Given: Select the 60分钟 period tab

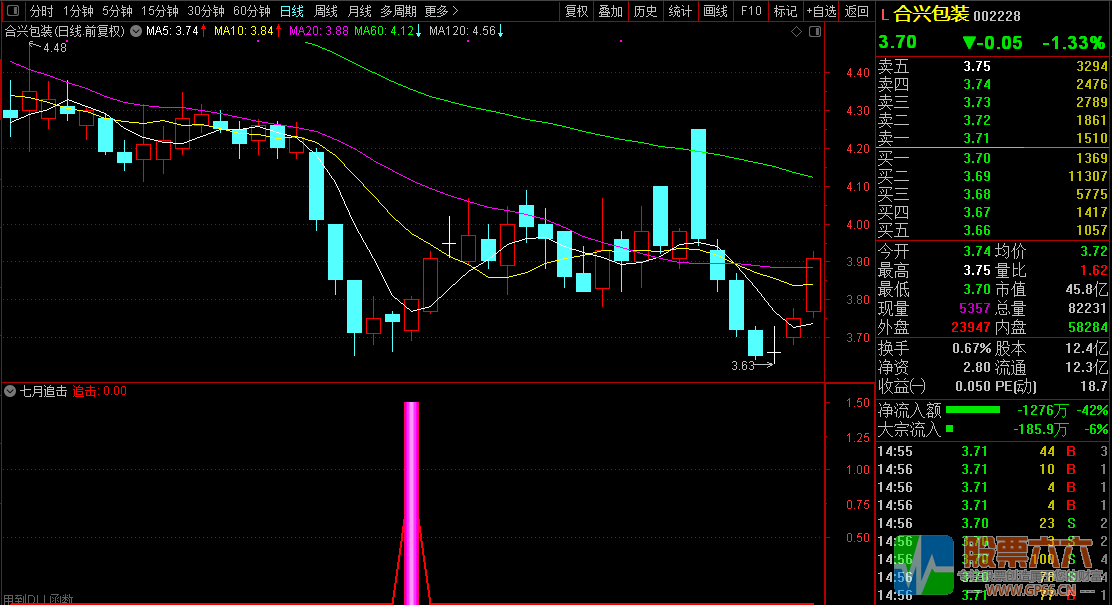Looking at the screenshot, I should coord(251,12).
